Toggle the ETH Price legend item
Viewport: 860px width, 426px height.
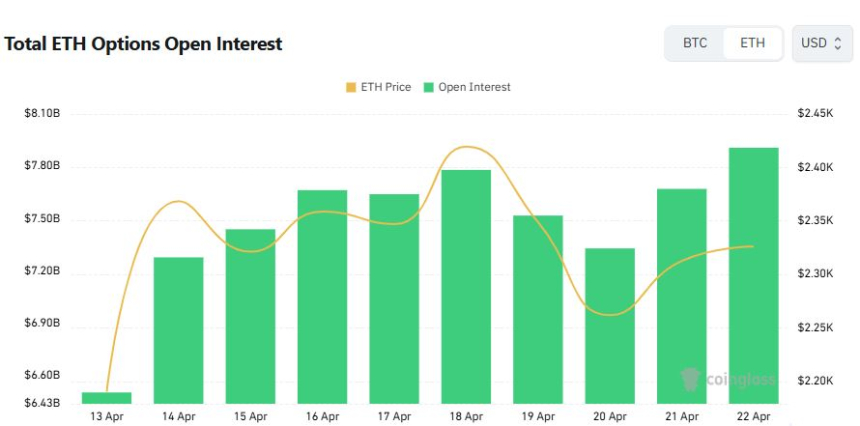[x=378, y=87]
